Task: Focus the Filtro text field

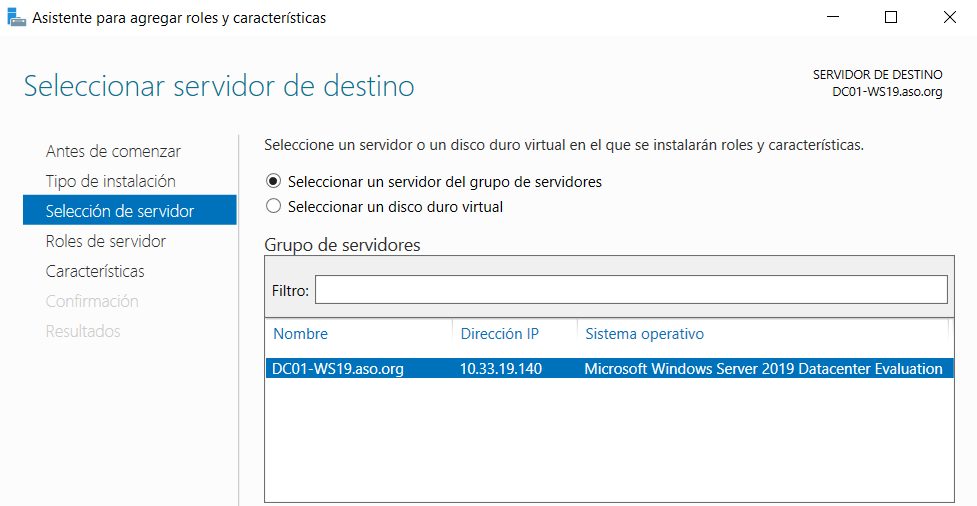Action: tap(630, 290)
